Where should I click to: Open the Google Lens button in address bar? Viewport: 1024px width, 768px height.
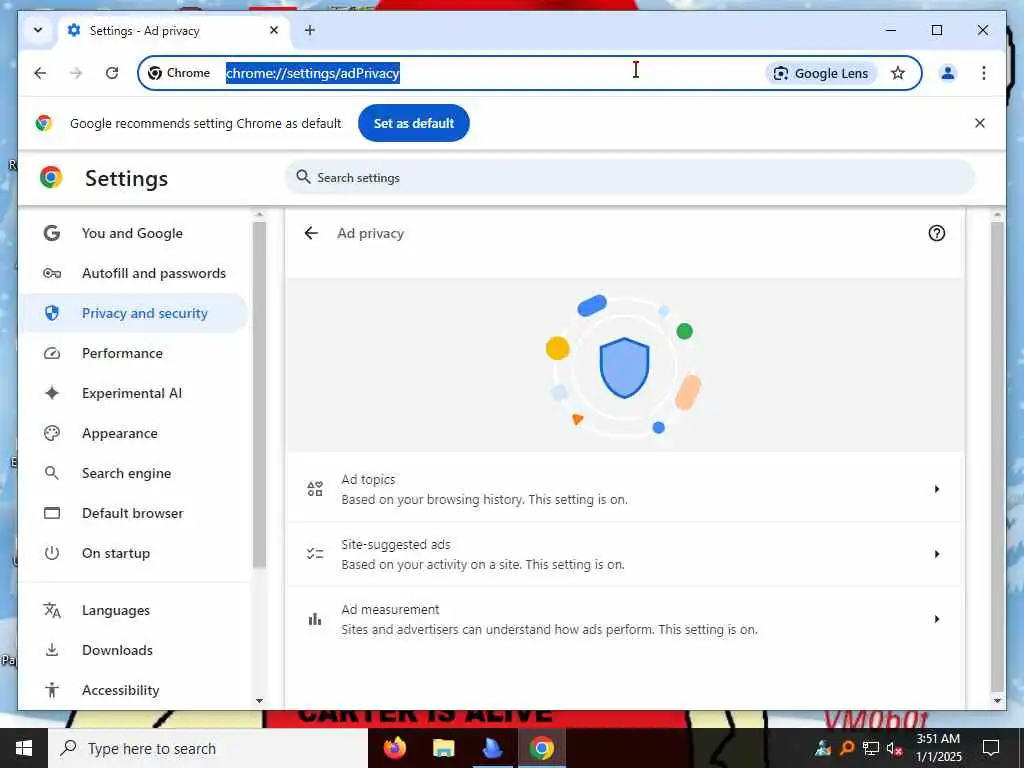tap(821, 73)
